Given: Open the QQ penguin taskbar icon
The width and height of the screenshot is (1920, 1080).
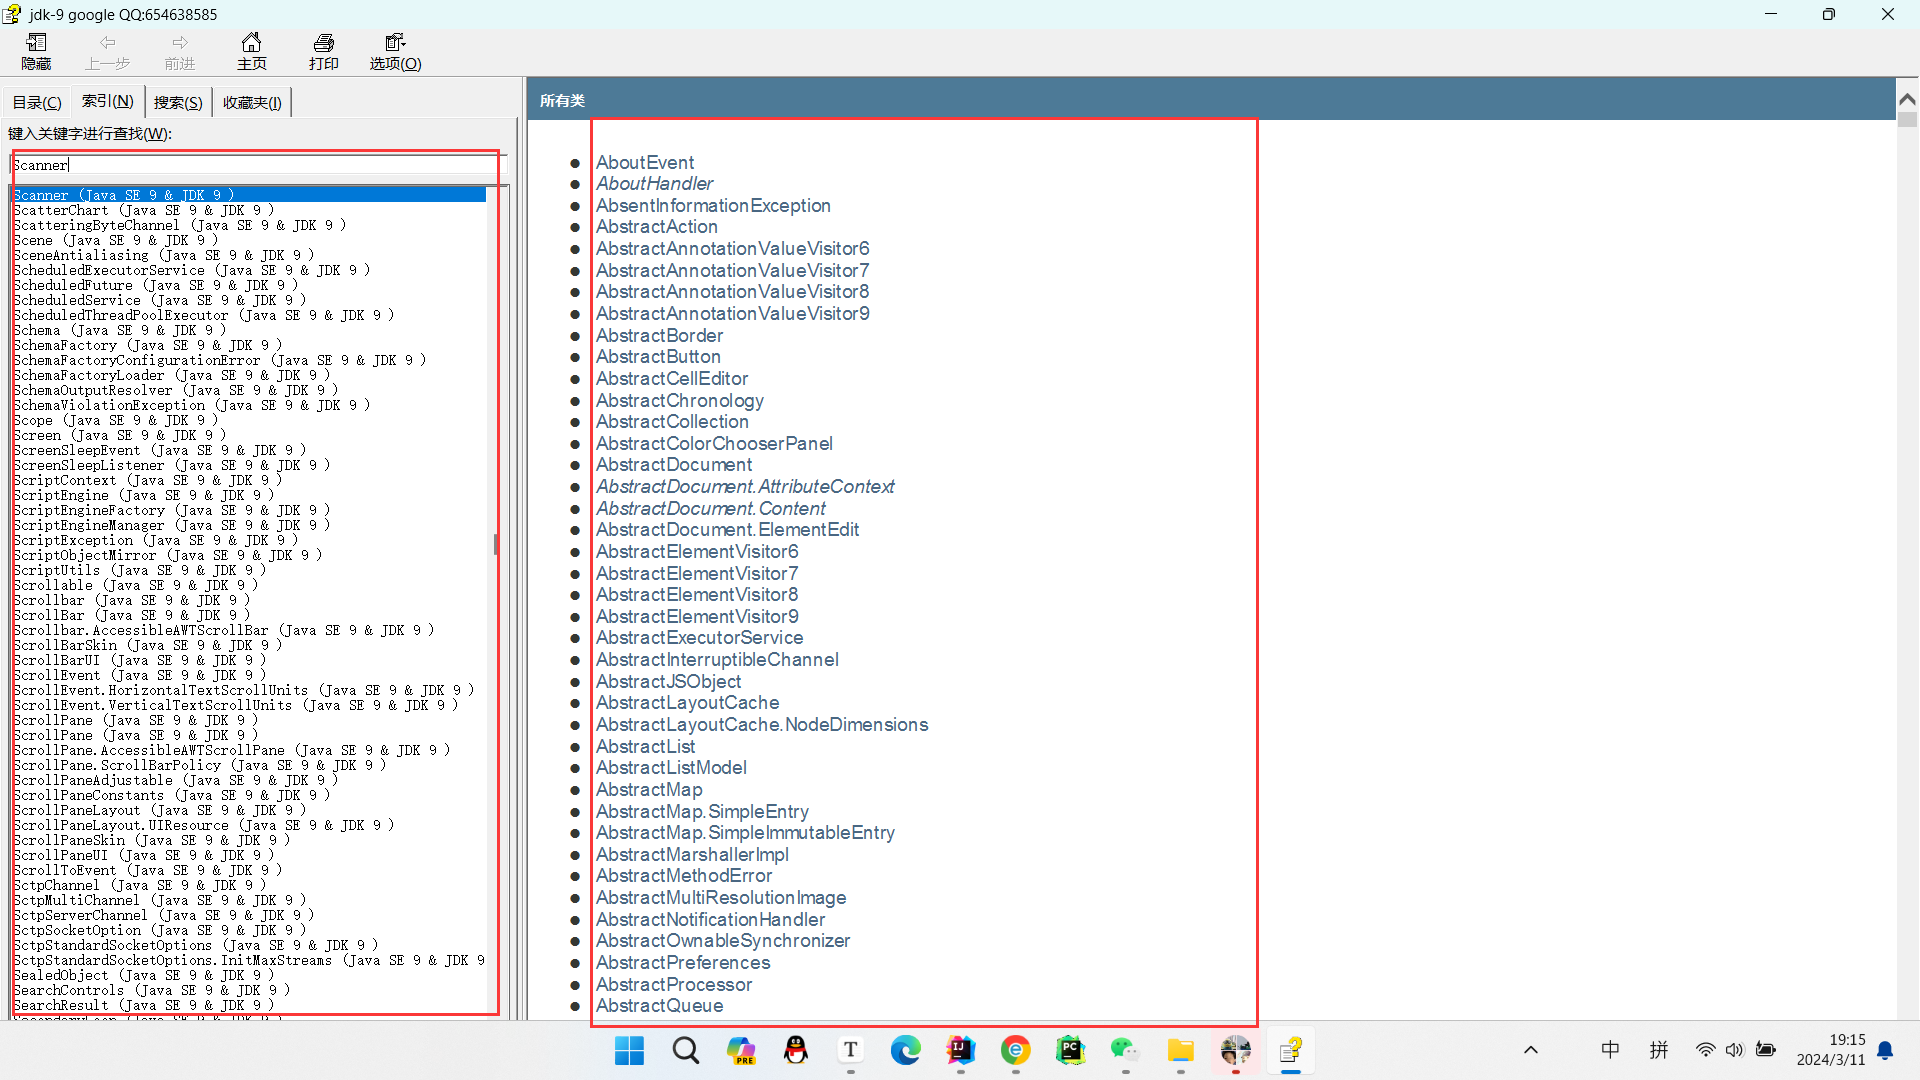Looking at the screenshot, I should 796,1050.
